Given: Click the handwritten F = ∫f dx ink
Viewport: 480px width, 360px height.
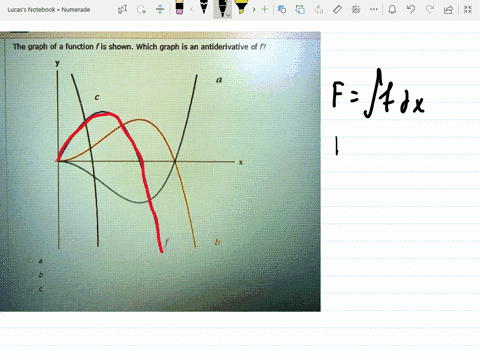Looking at the screenshot, I should click(x=378, y=94).
